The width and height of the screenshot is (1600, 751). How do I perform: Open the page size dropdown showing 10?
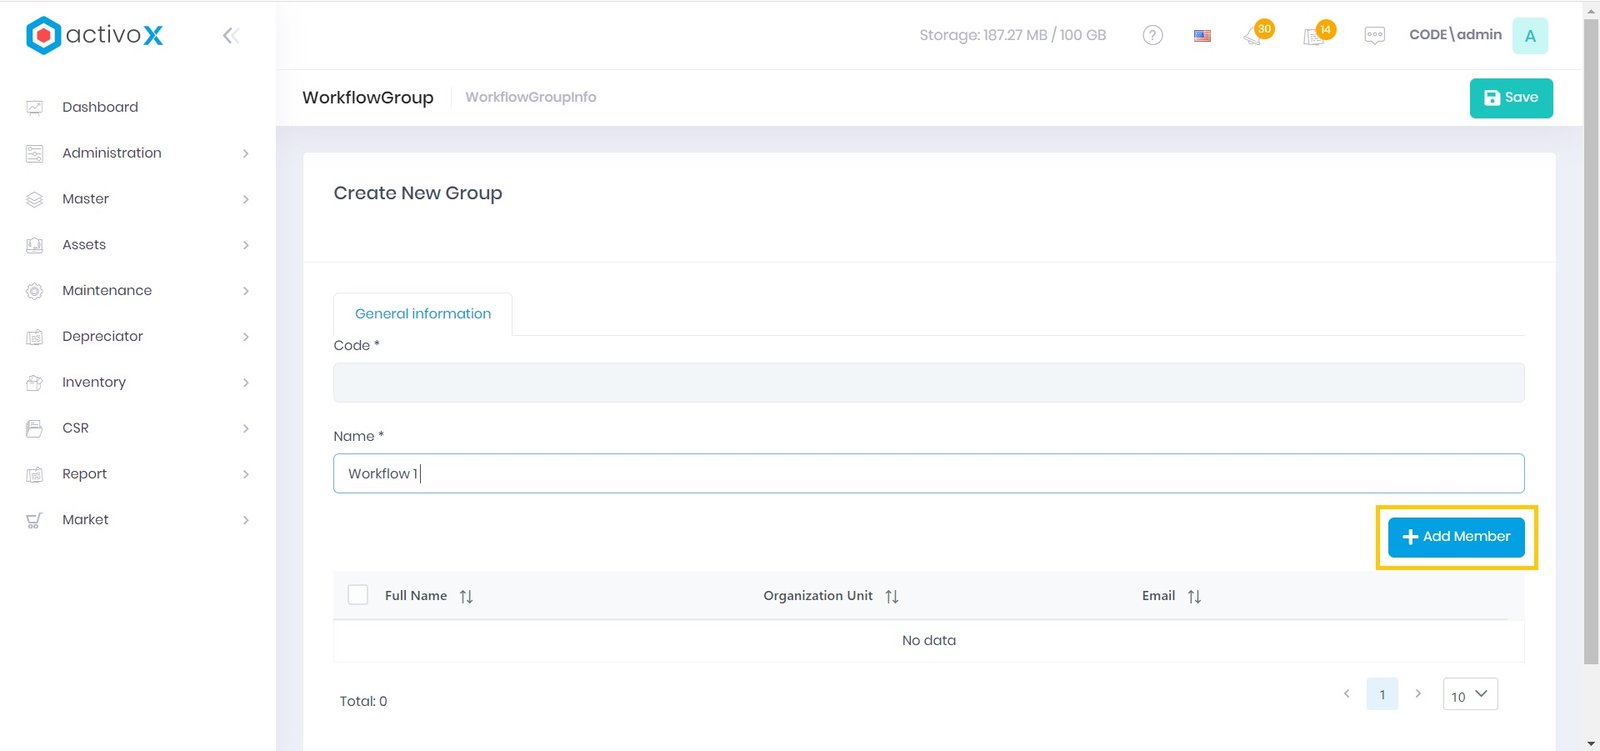1469,695
